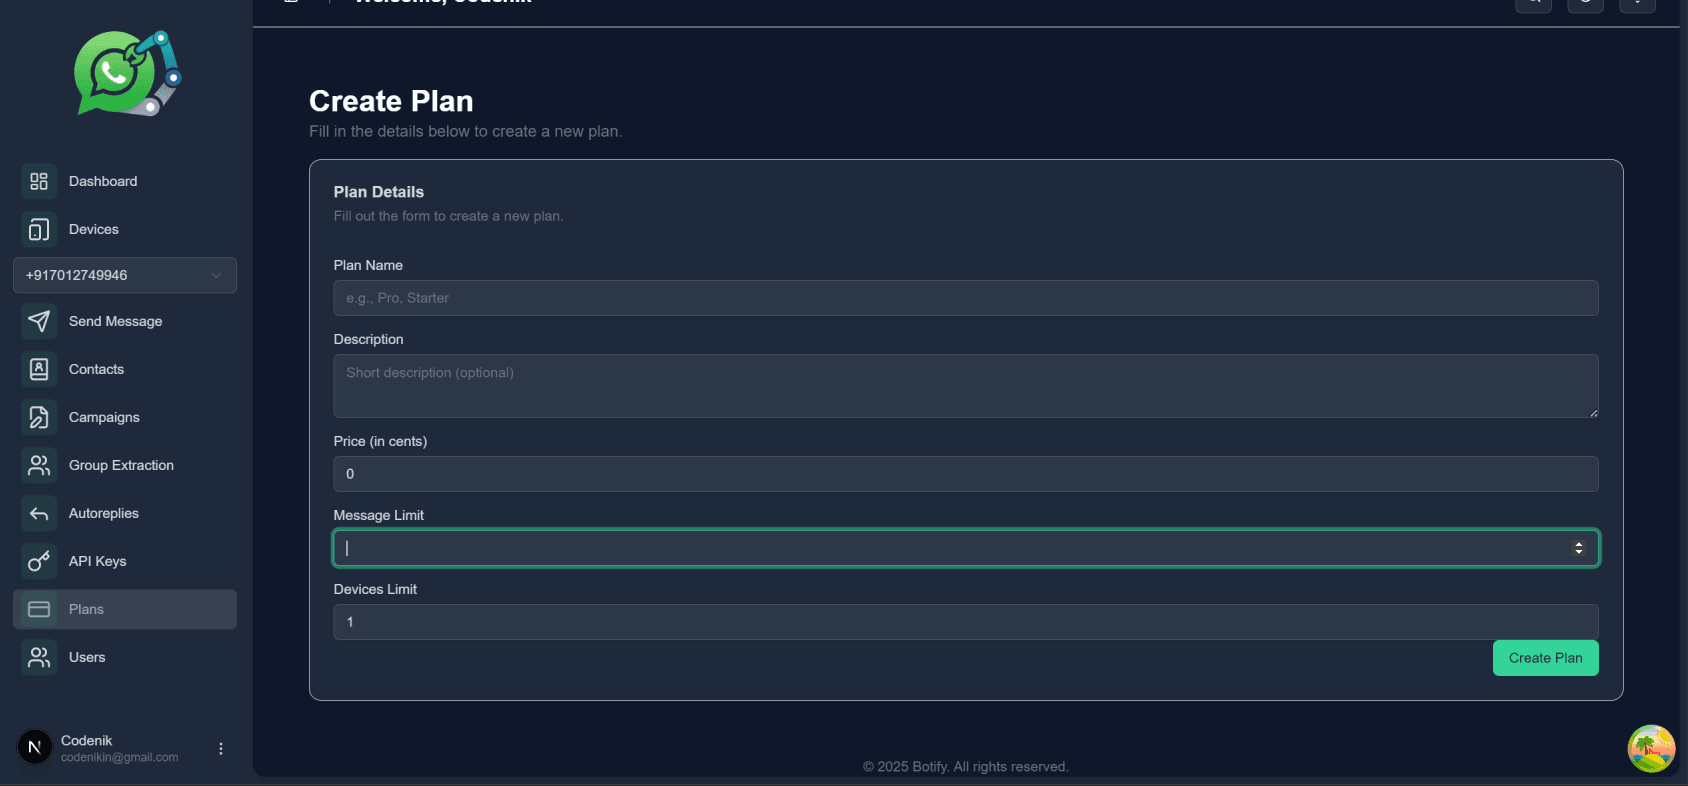1688x786 pixels.
Task: Go to Devices in the sidebar
Action: [125, 229]
